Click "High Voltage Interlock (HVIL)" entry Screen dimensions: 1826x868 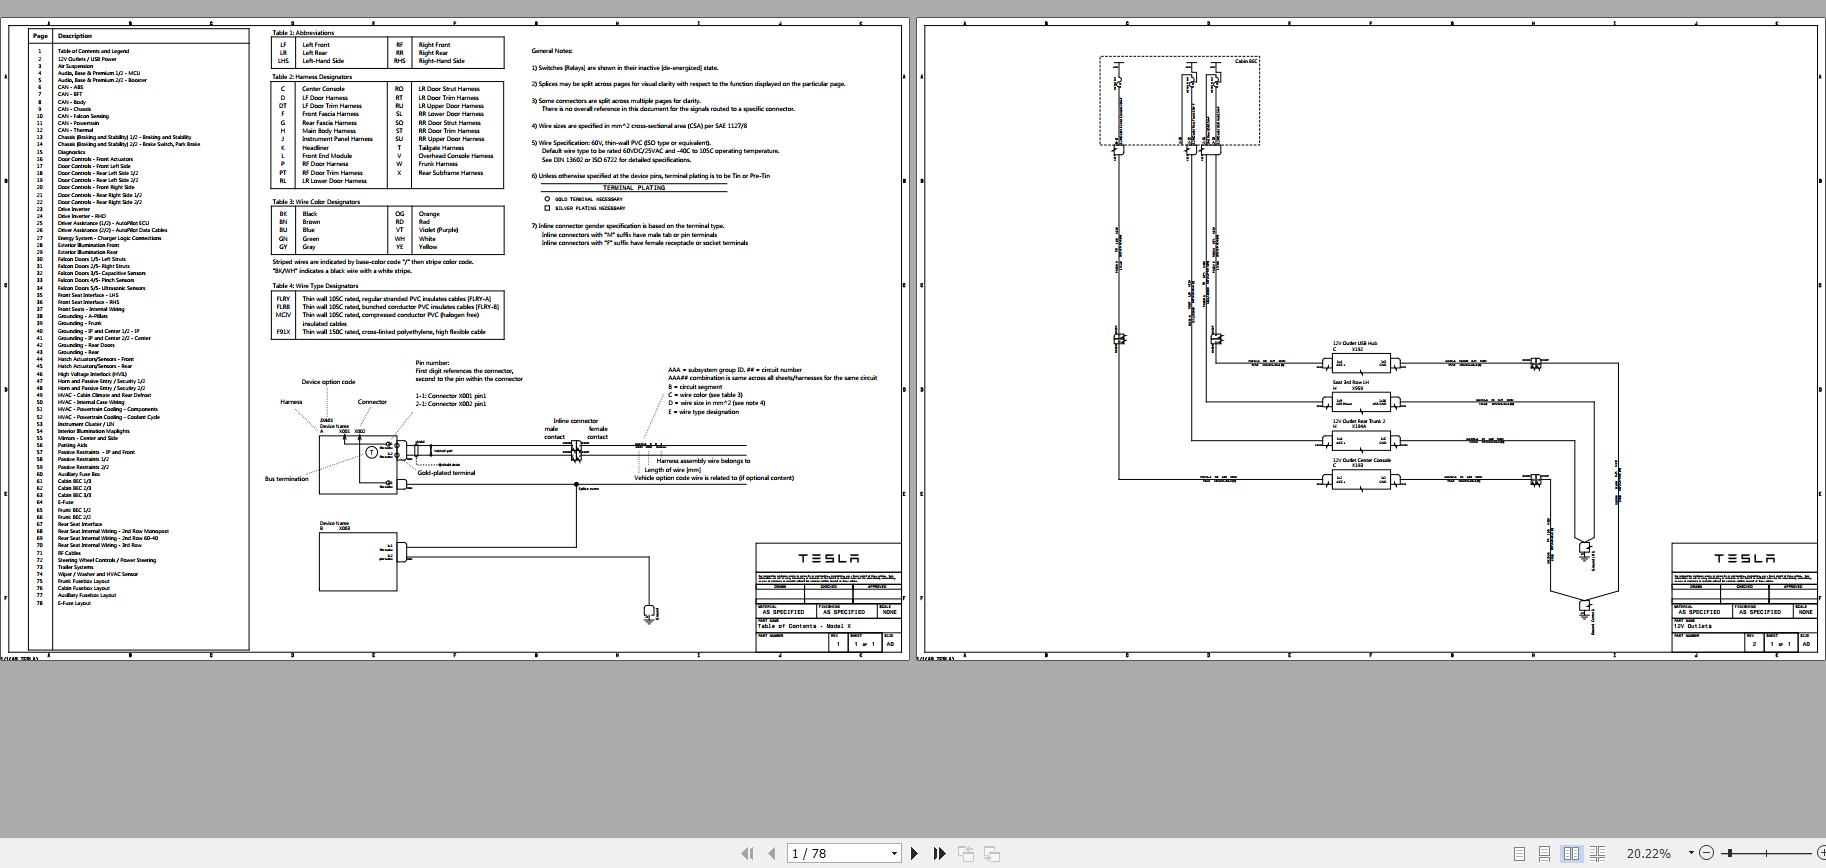92,374
